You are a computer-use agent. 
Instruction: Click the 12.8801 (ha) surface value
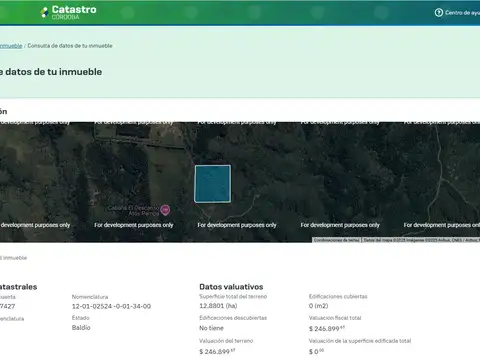(218, 306)
